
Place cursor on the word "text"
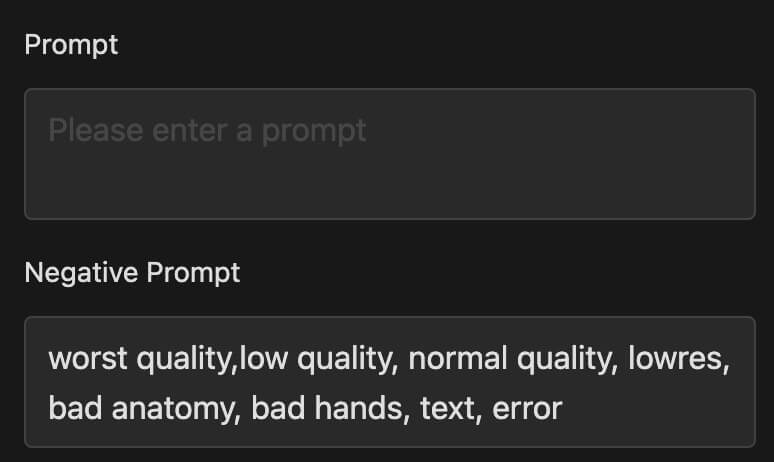point(447,409)
